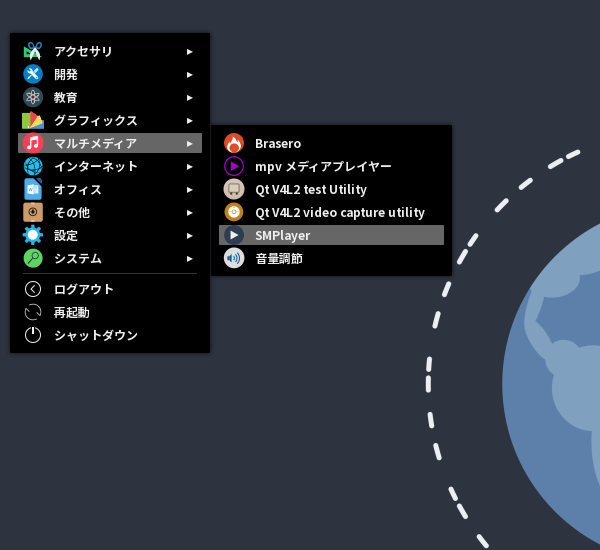Click the SMPlayer play icon
The width and height of the screenshot is (600, 550).
coord(234,235)
